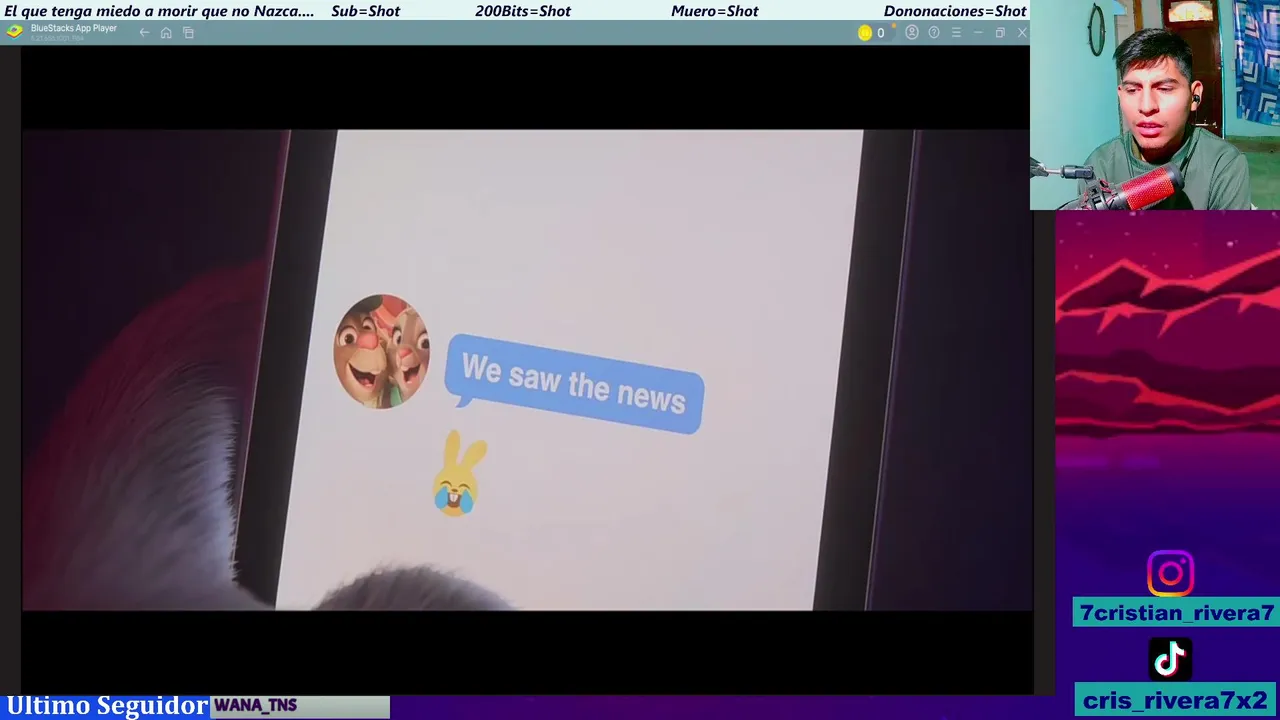1280x720 pixels.
Task: Minimize the BlueStacks window
Action: coord(978,33)
